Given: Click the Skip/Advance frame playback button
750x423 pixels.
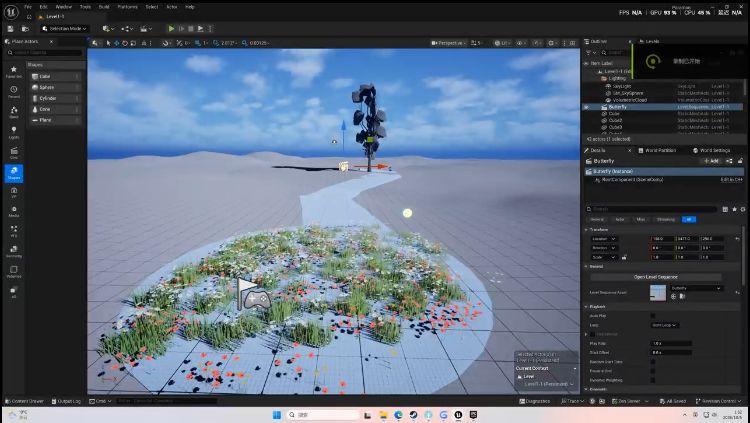Looking at the screenshot, I should (181, 29).
